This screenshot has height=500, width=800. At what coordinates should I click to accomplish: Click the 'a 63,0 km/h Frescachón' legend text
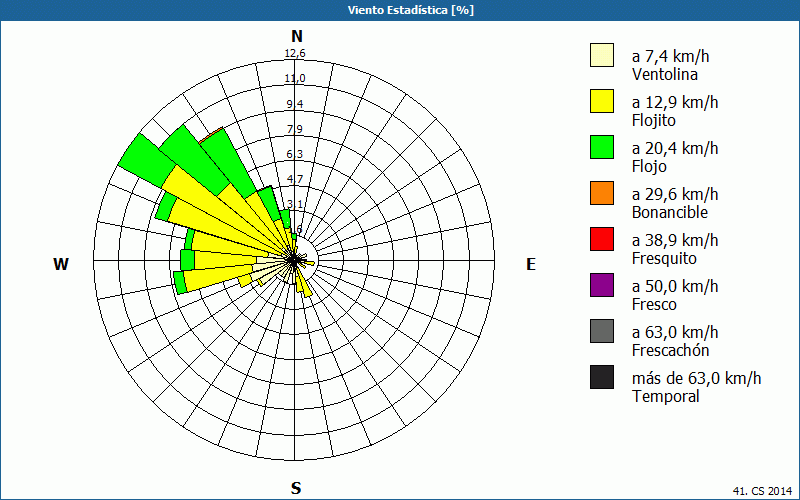675,341
